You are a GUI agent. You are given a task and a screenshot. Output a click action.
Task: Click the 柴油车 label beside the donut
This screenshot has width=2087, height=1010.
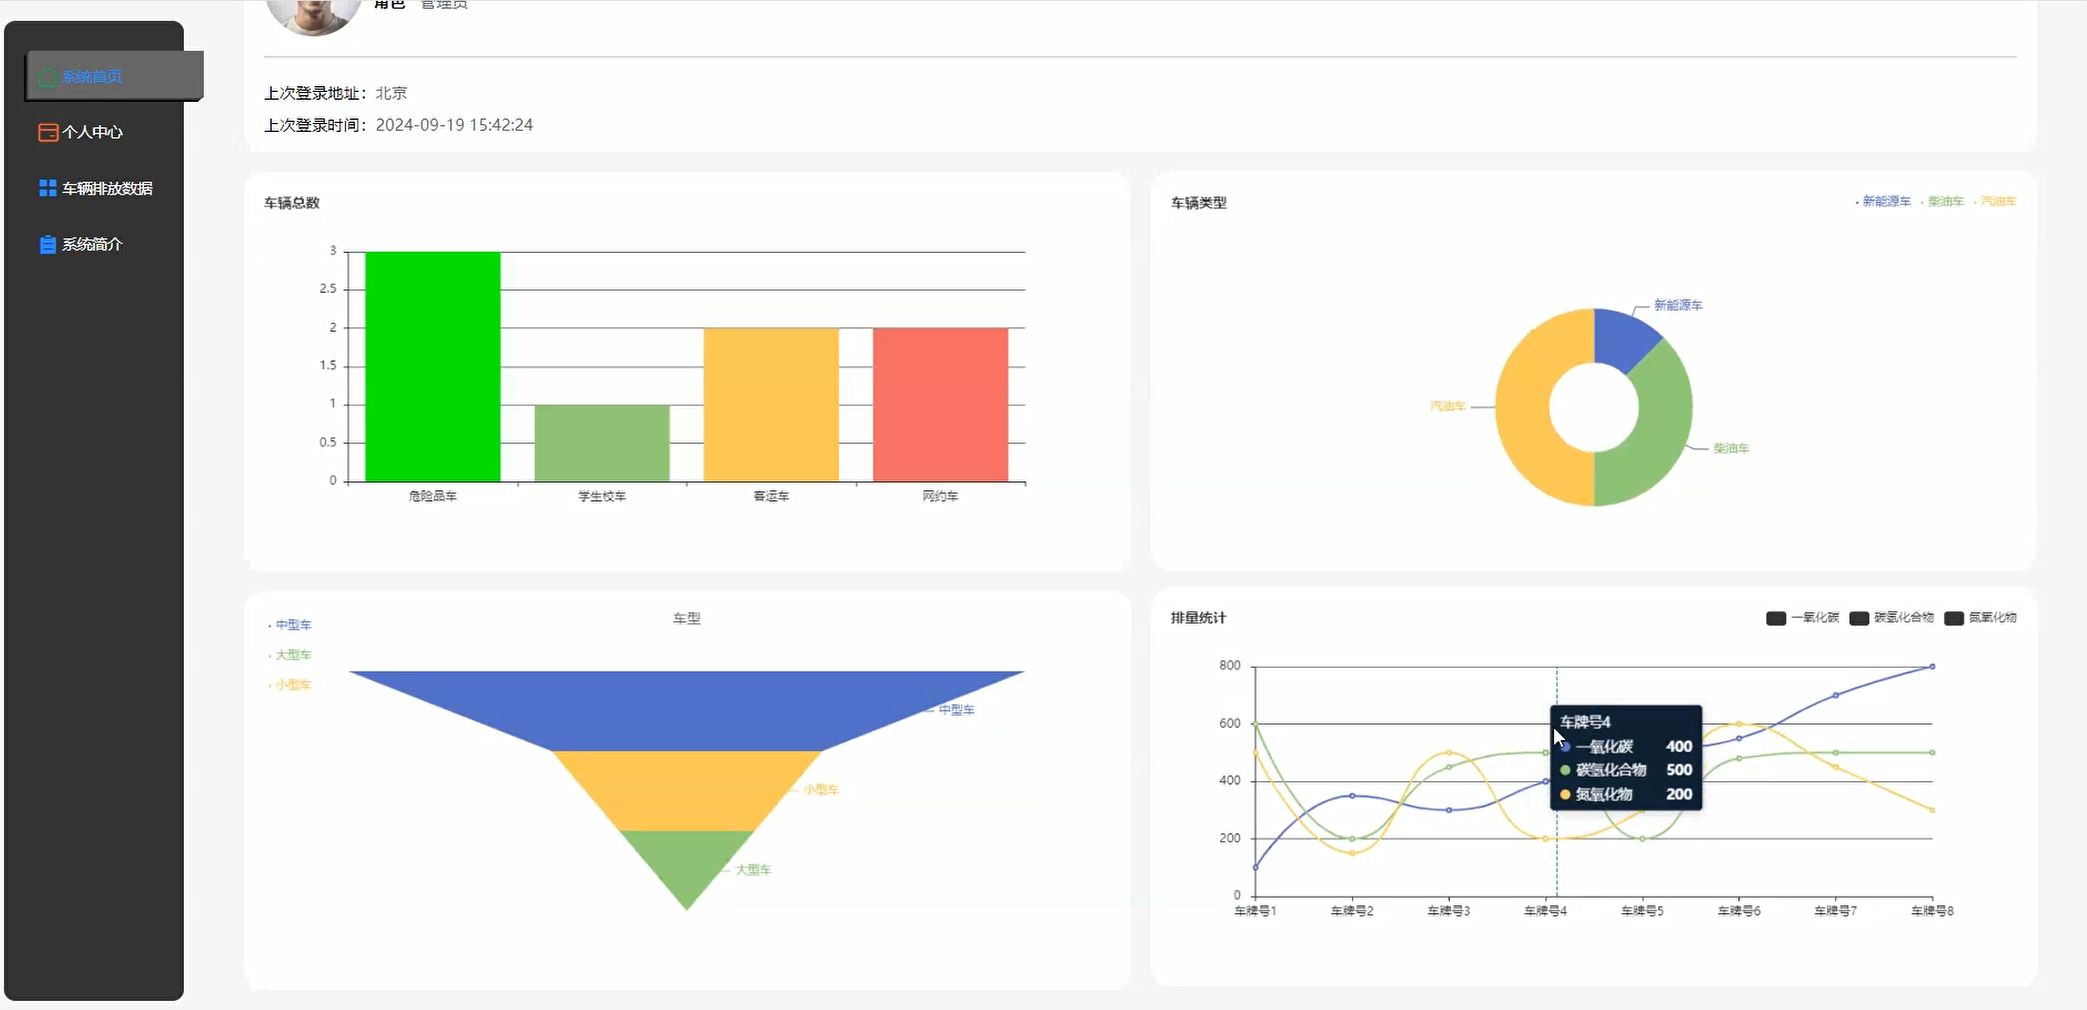point(1731,448)
